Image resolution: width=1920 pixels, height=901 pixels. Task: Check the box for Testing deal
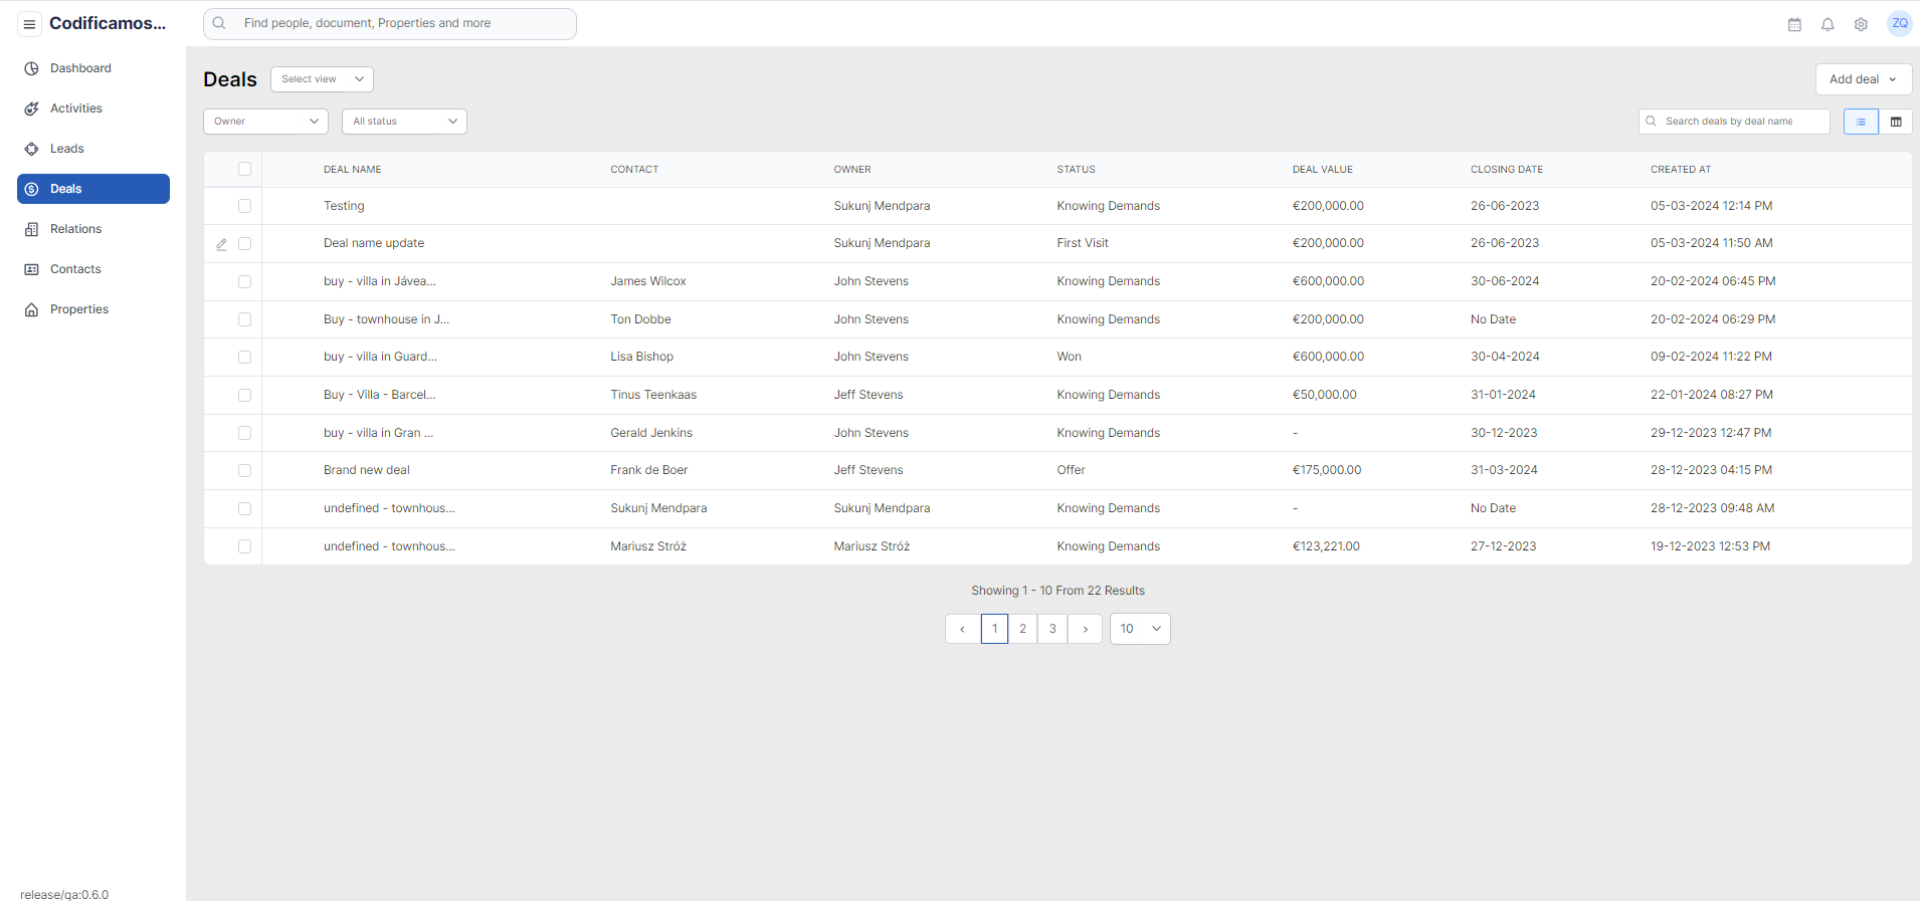[244, 206]
